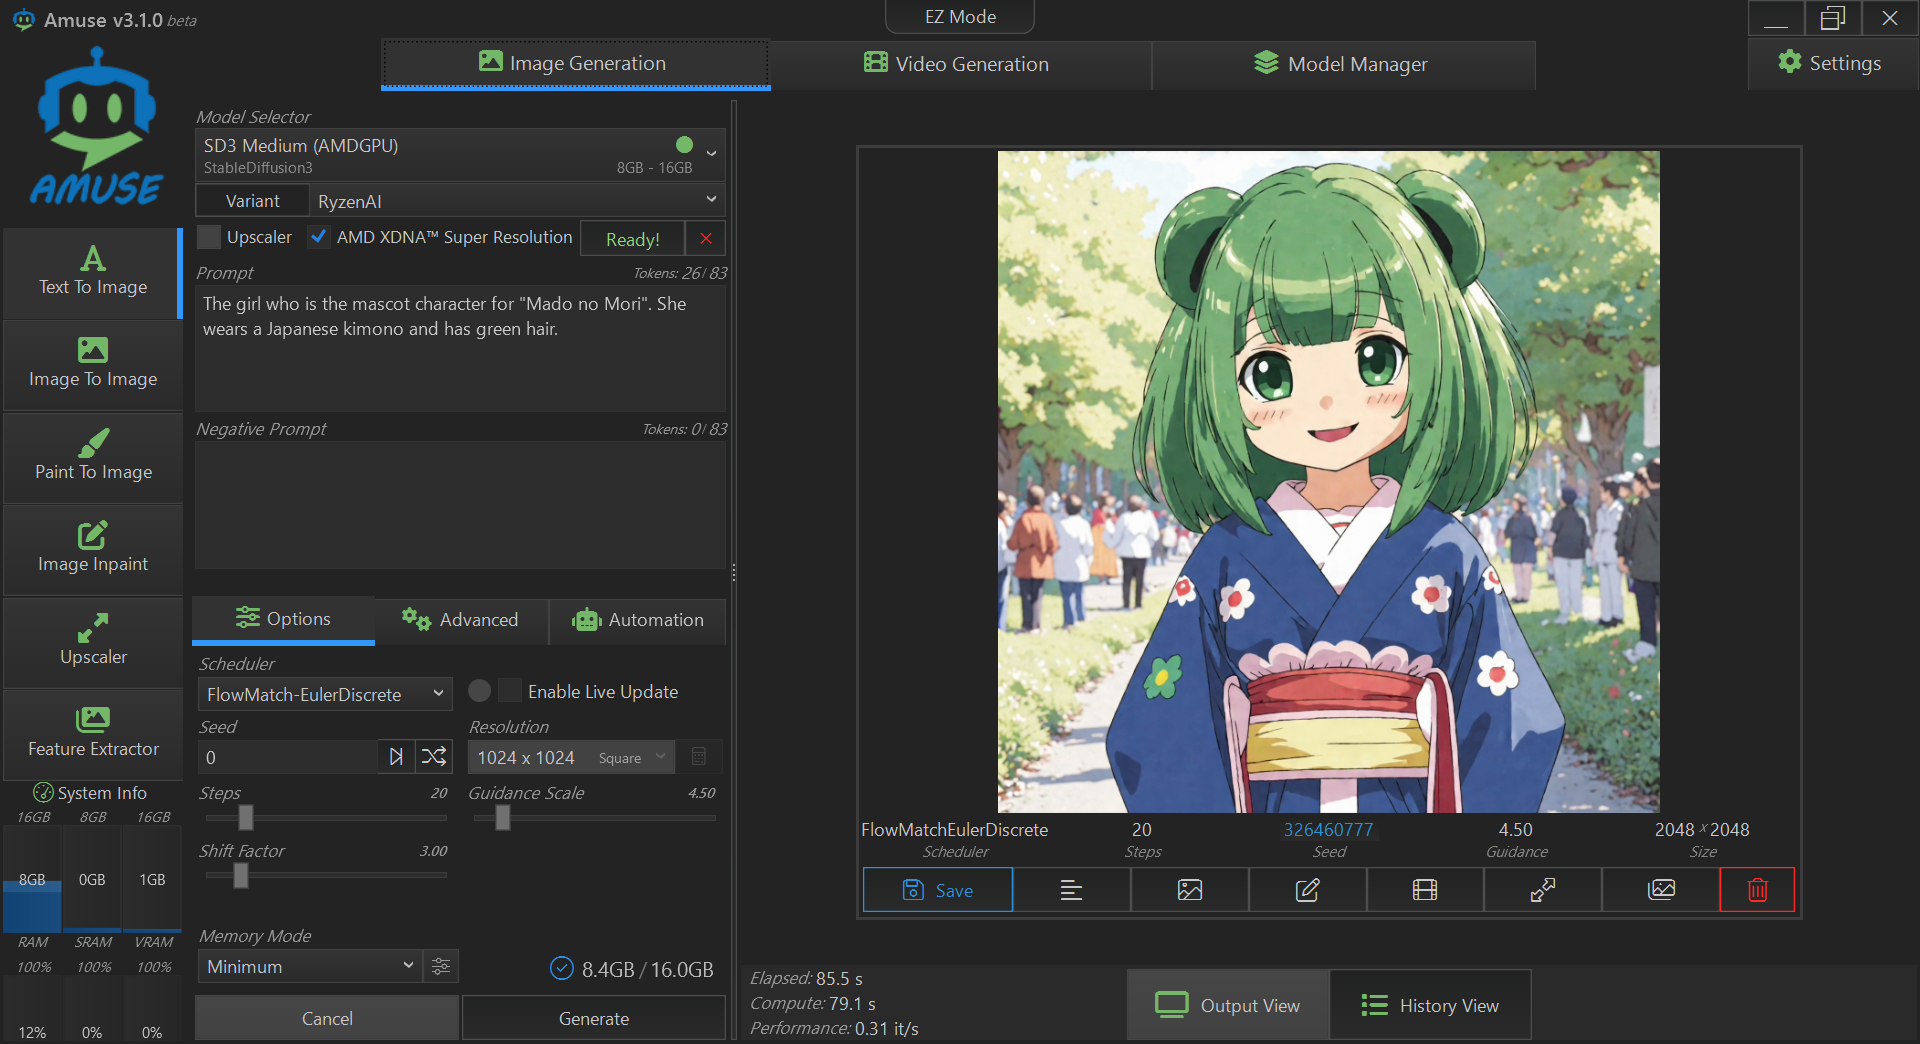The width and height of the screenshot is (1920, 1044).
Task: Click the upscale arrows icon under image
Action: point(1543,890)
